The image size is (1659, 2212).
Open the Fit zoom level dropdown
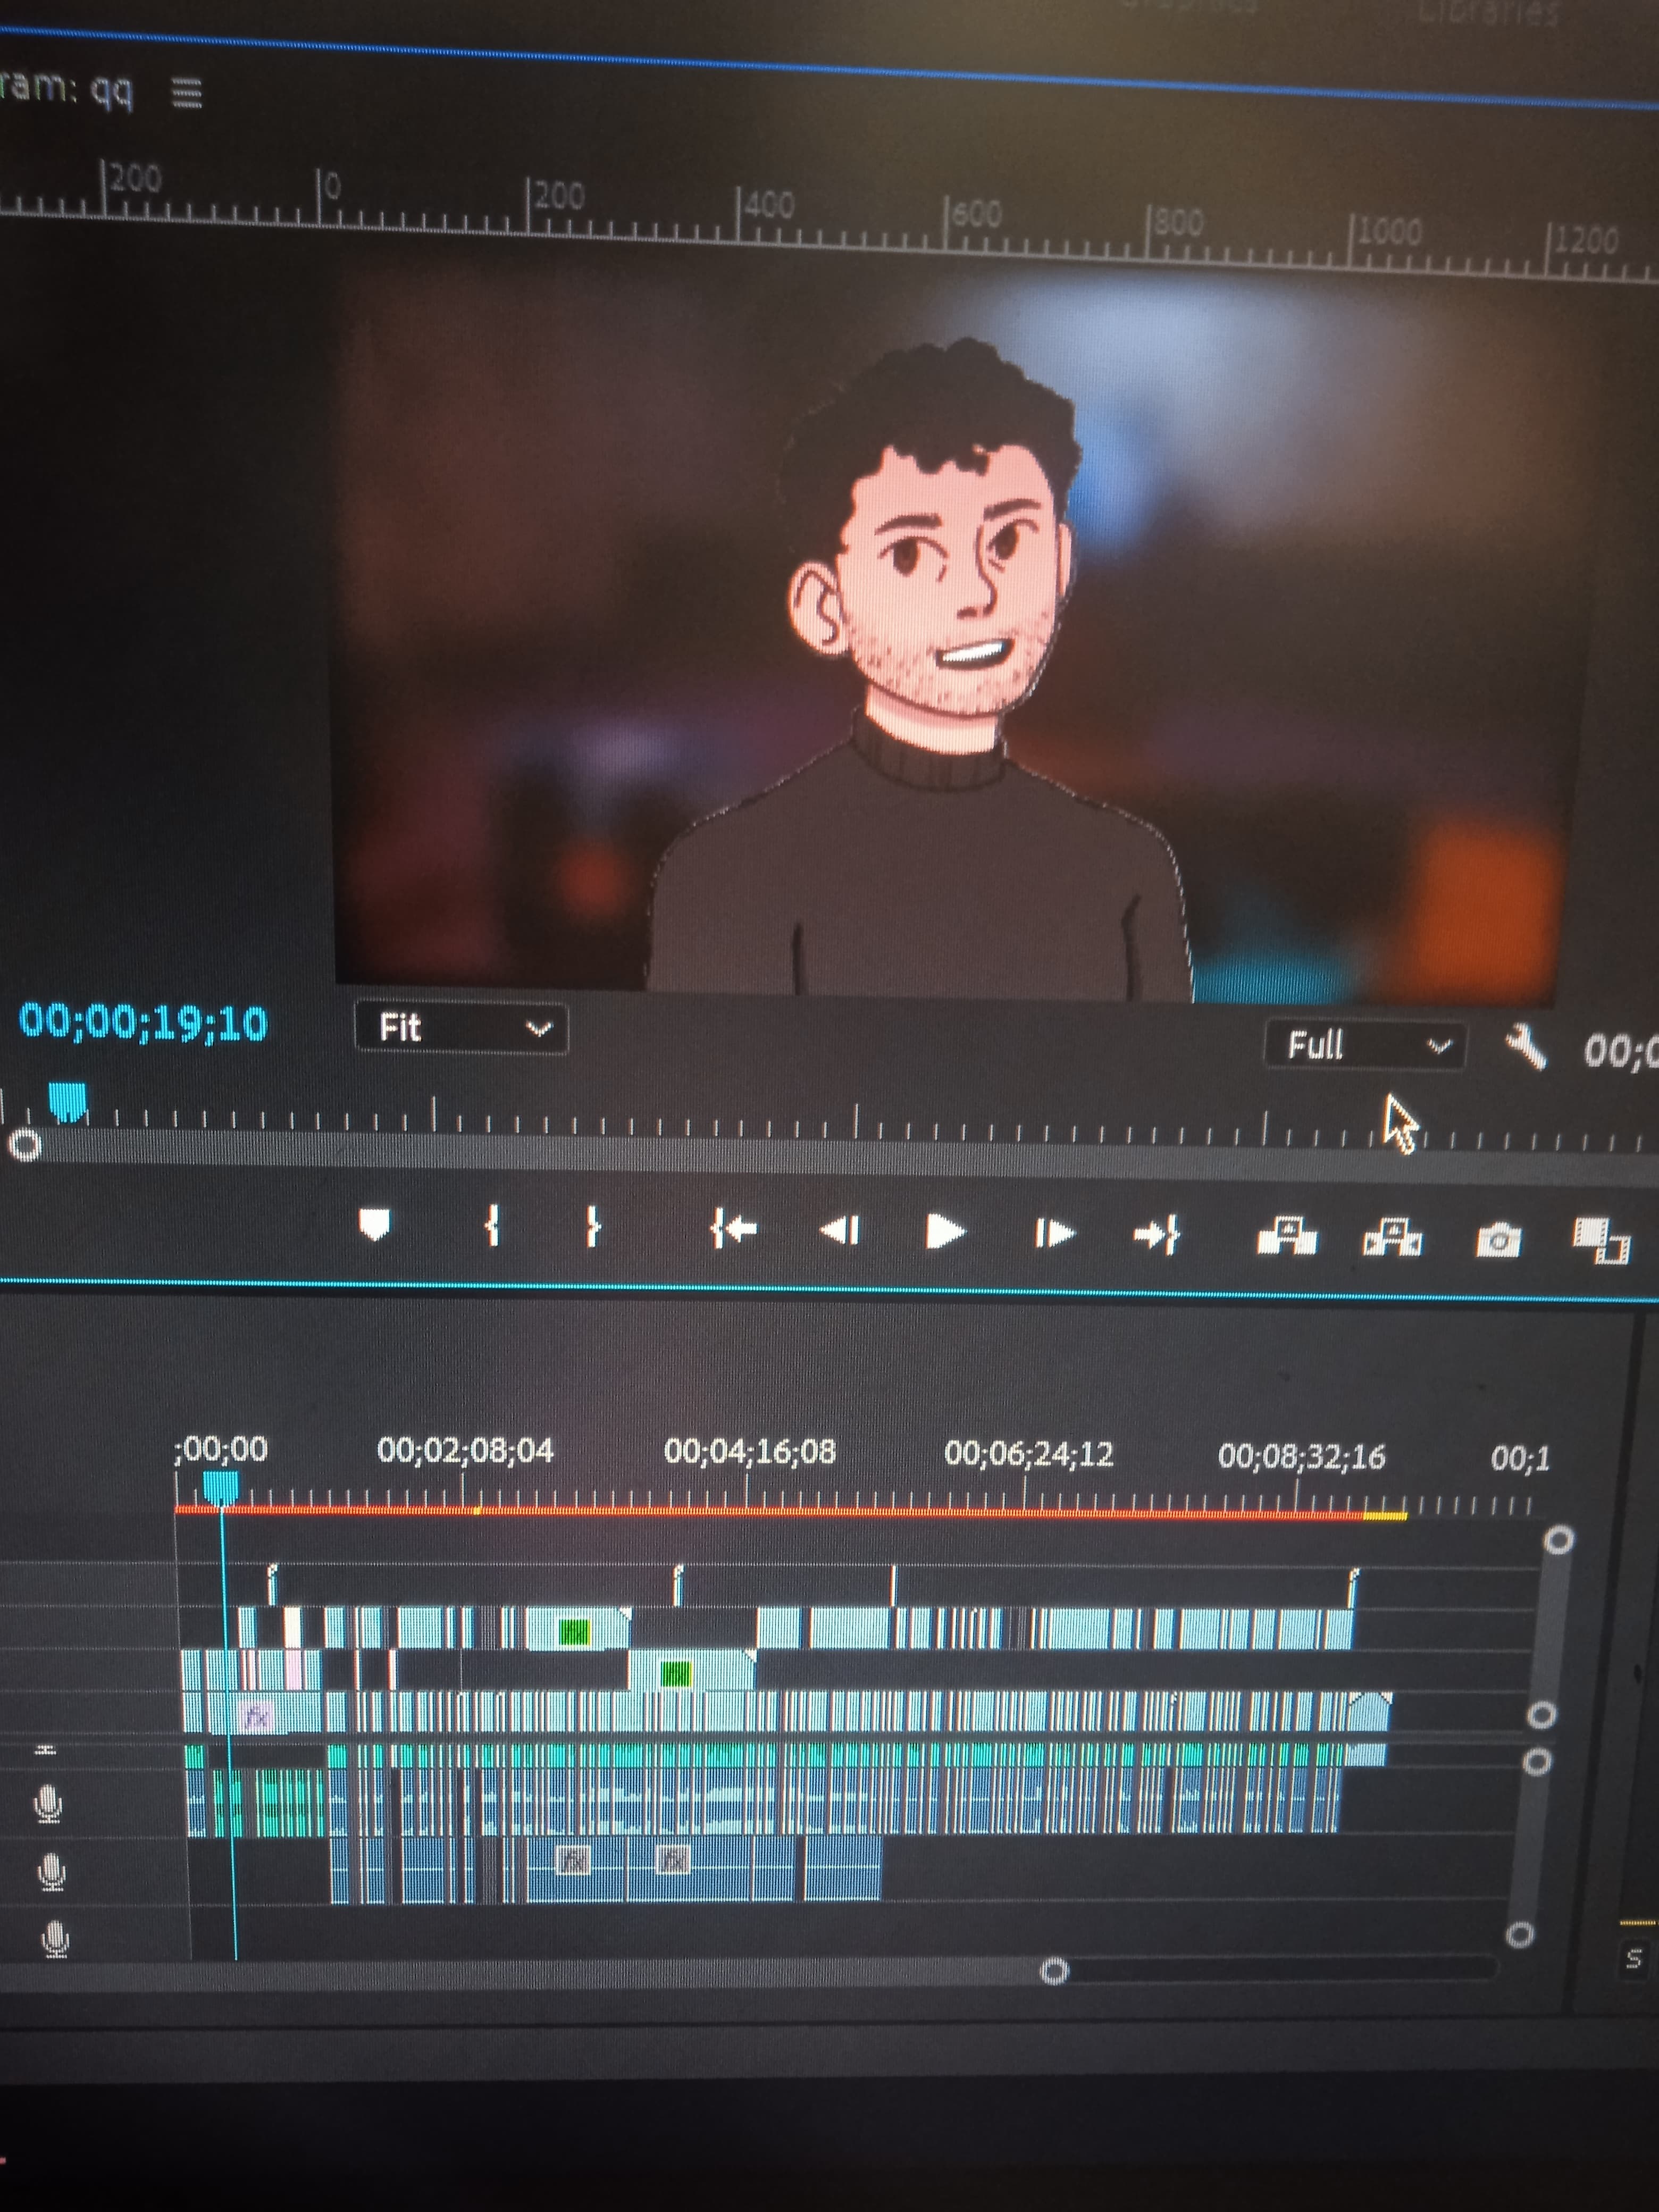click(x=461, y=1028)
